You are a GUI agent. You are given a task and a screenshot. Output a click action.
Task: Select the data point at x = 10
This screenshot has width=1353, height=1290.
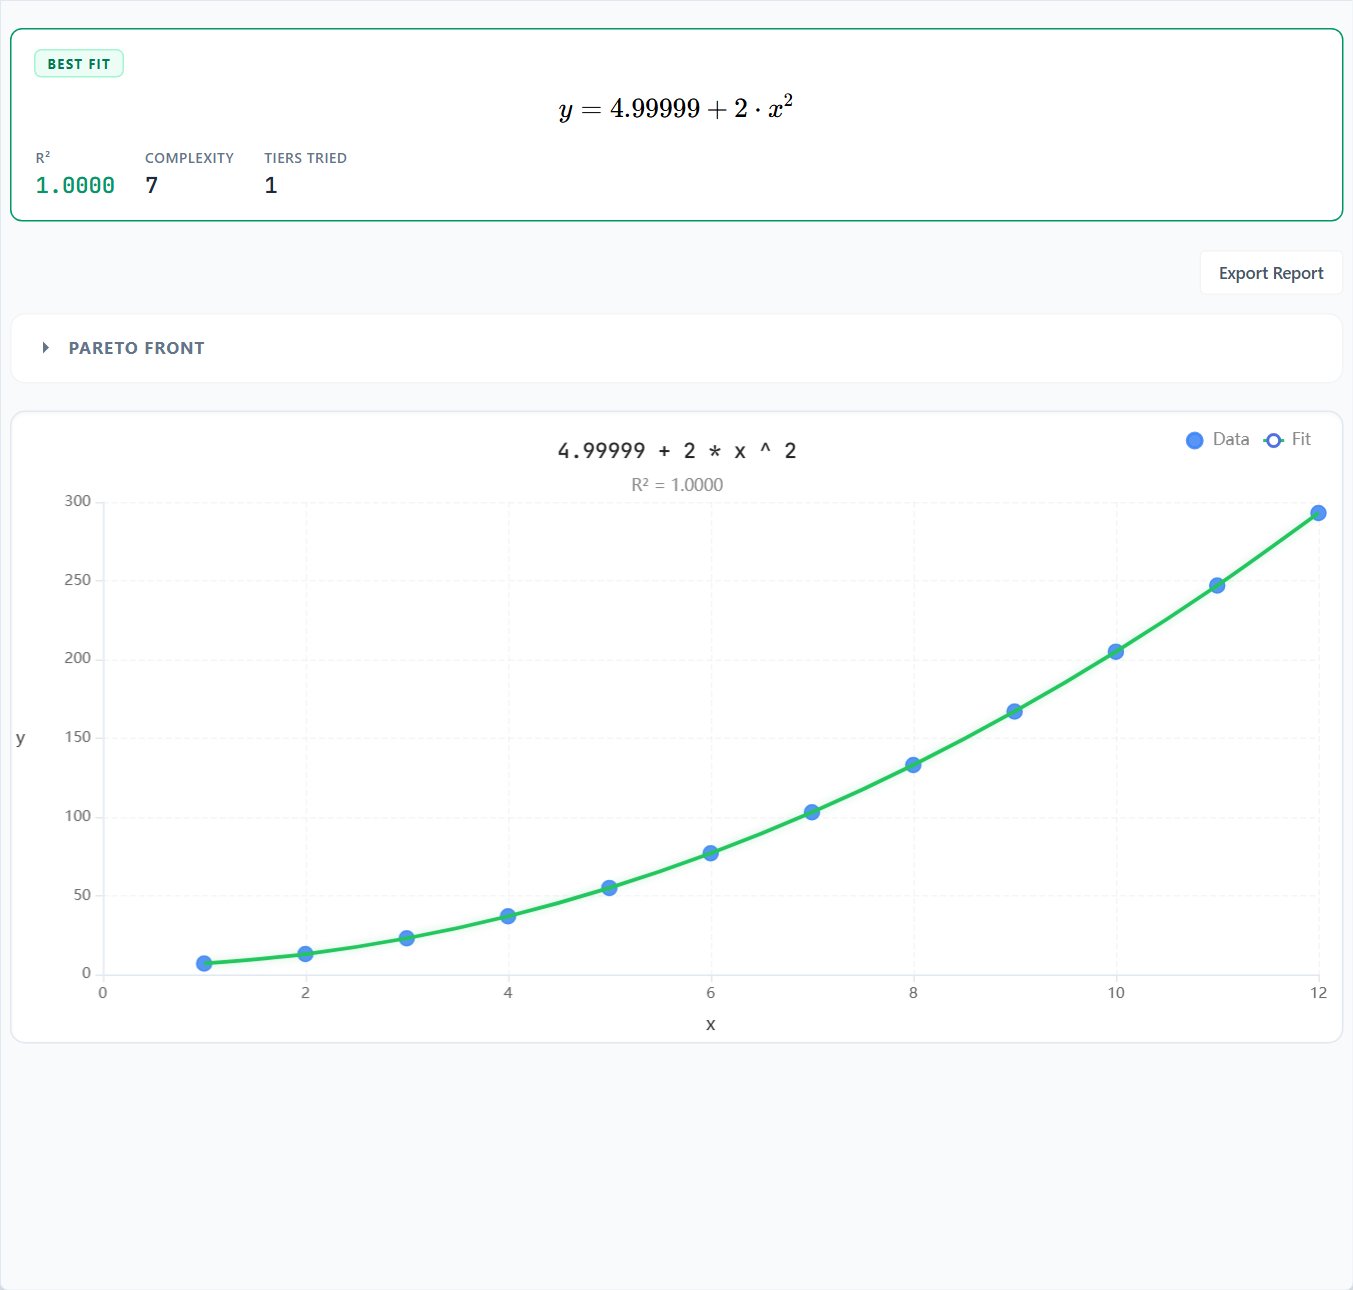[x=1116, y=652]
